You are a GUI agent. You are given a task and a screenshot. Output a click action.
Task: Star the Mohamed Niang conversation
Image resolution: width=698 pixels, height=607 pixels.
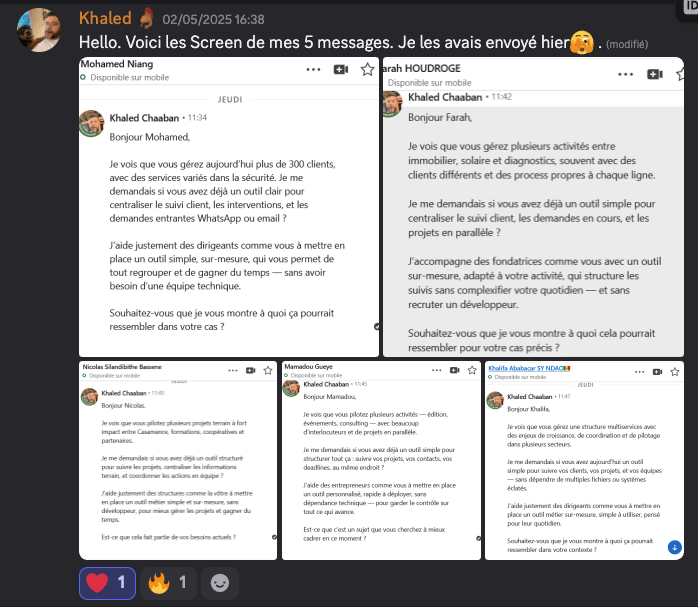(367, 69)
